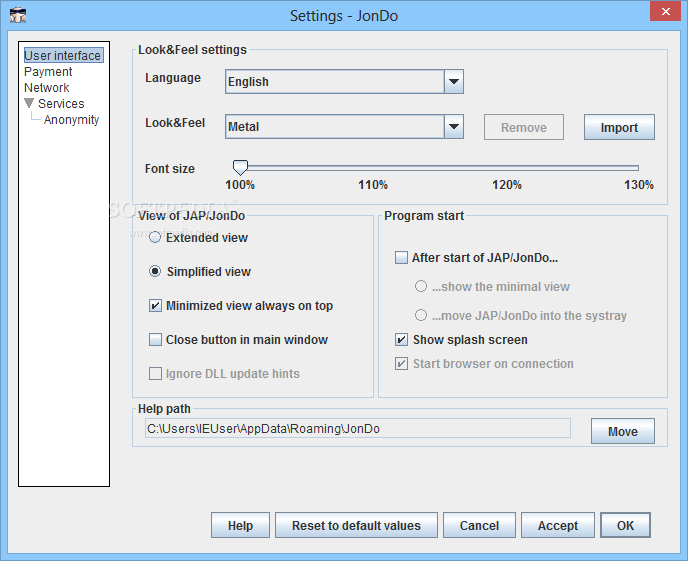Viewport: 688px width, 561px height.
Task: Open the Payment settings page
Action: point(48,71)
